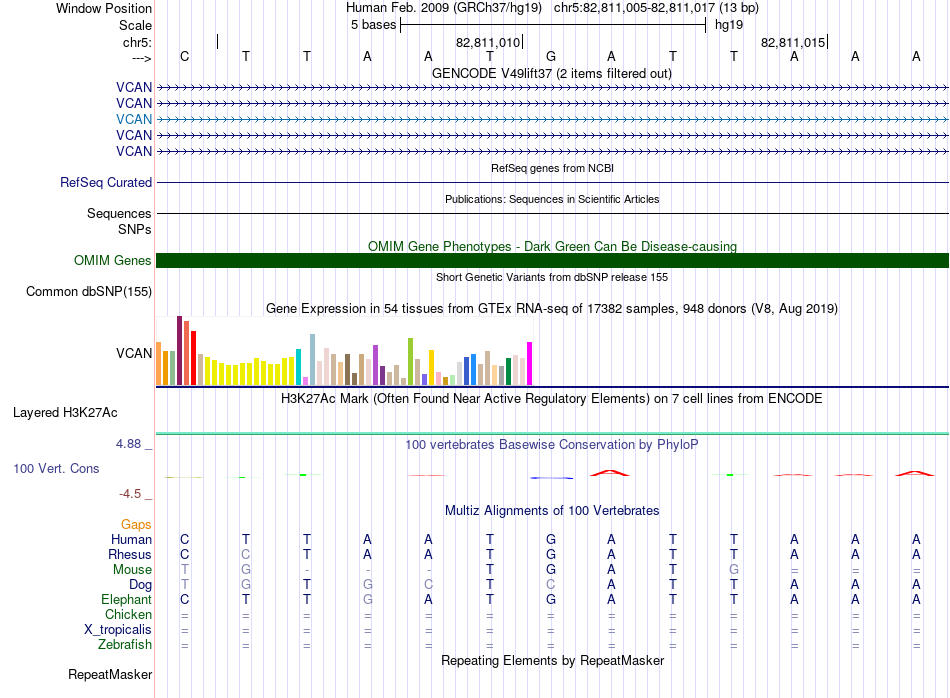Image resolution: width=950 pixels, height=698 pixels.
Task: Open the Layered H3K27Ac track label
Action: 65,412
